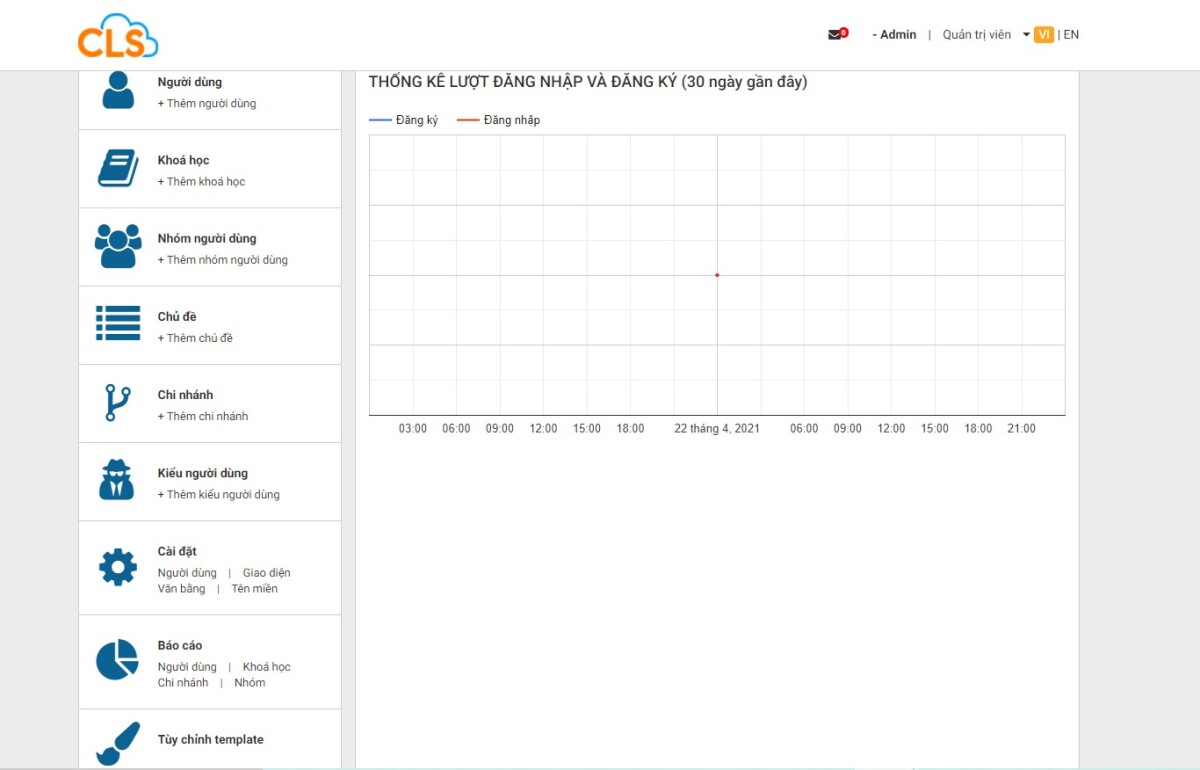Click the Kiểu người dùng spy icon
The image size is (1200, 770).
pyautogui.click(x=117, y=480)
